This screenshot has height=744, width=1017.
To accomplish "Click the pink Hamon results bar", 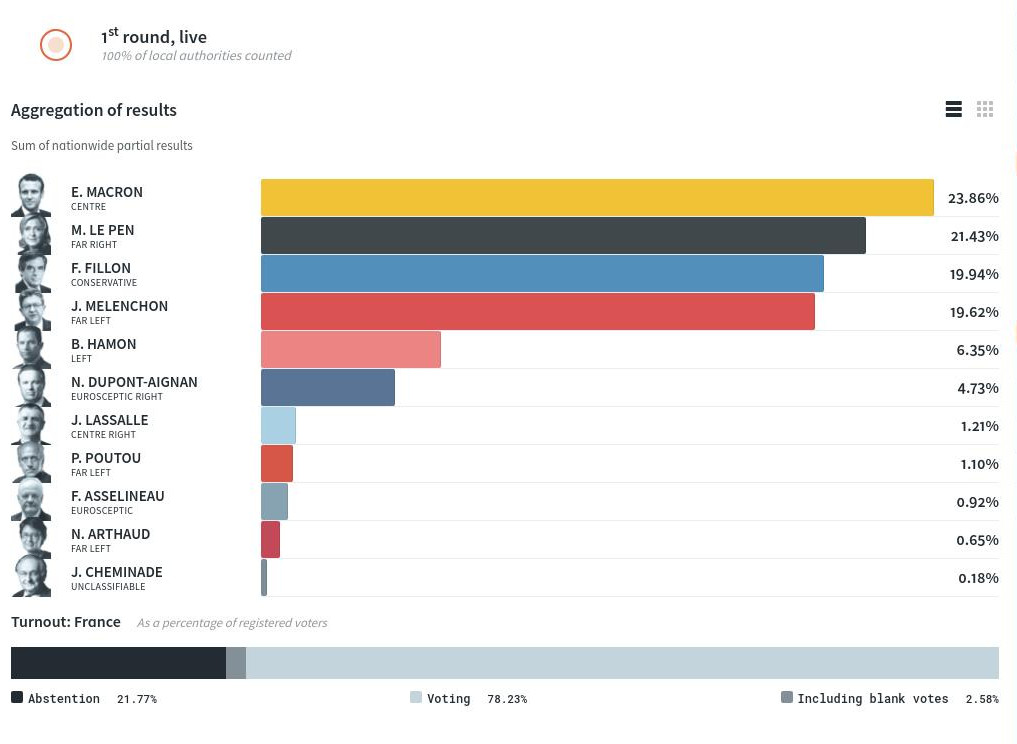I will coord(350,350).
